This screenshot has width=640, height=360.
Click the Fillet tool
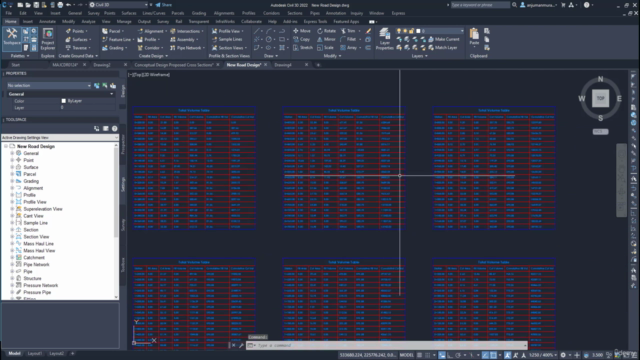click(348, 39)
